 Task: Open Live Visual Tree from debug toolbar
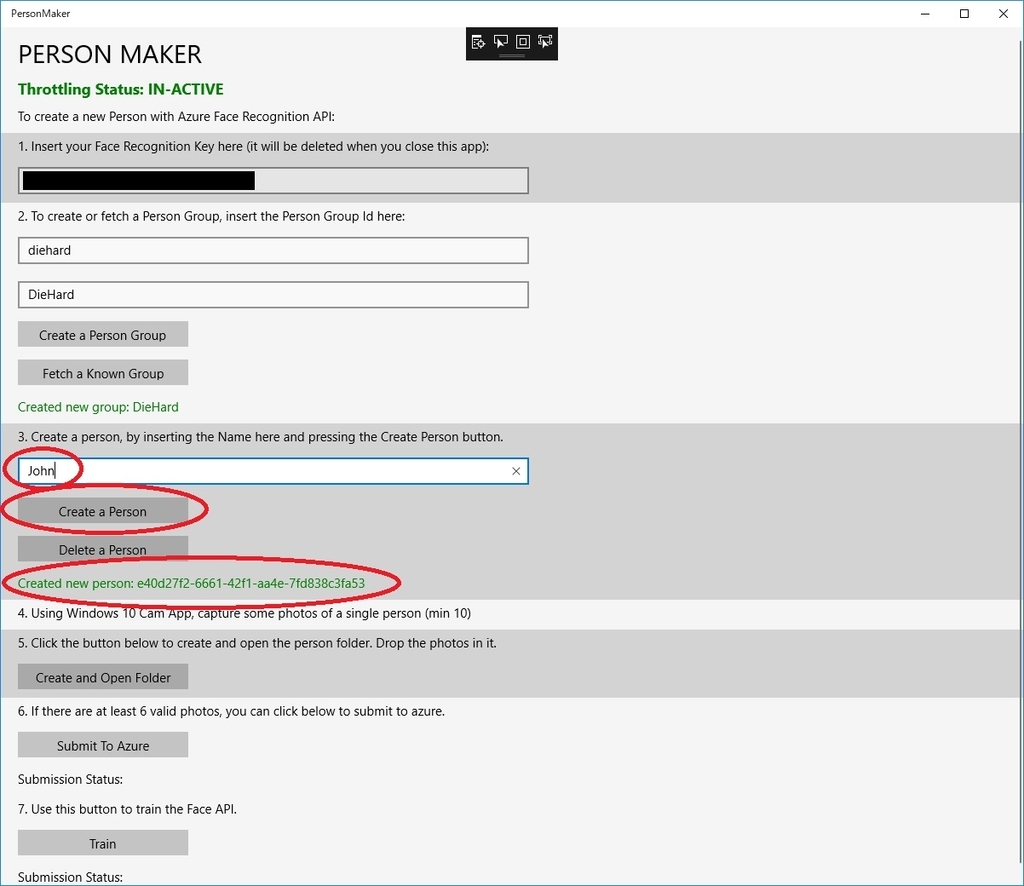coord(478,42)
